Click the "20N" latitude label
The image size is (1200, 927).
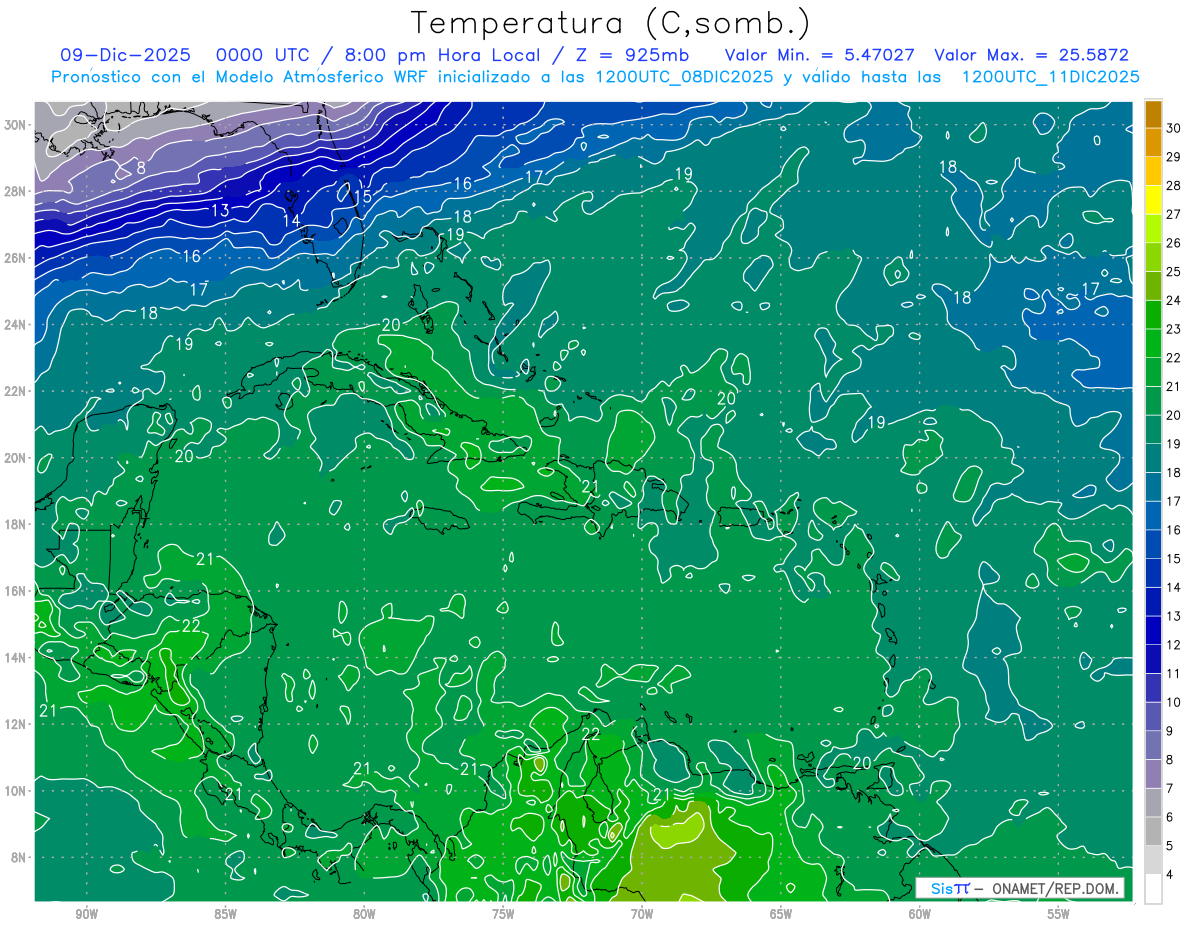(x=17, y=457)
